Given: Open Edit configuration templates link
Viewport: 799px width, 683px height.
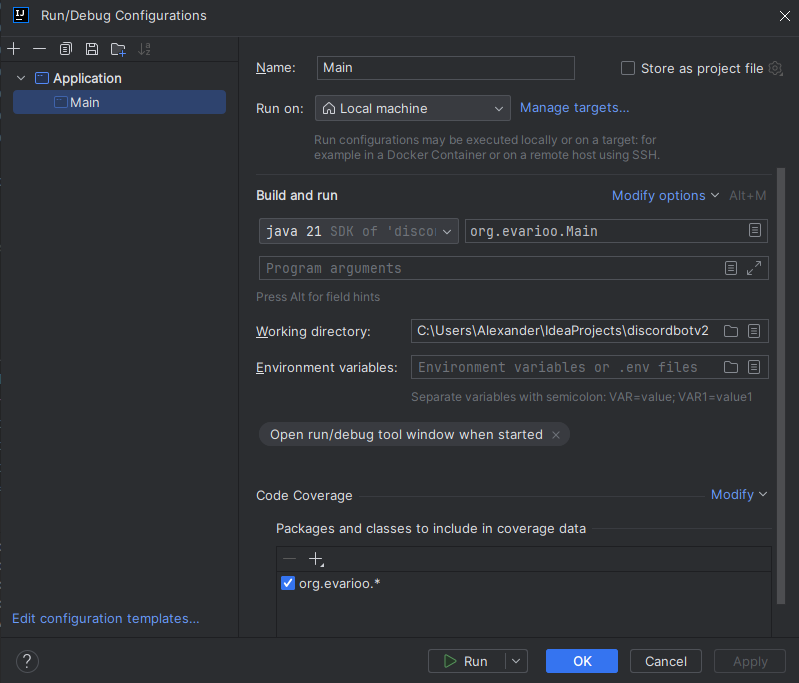Looking at the screenshot, I should tap(105, 619).
